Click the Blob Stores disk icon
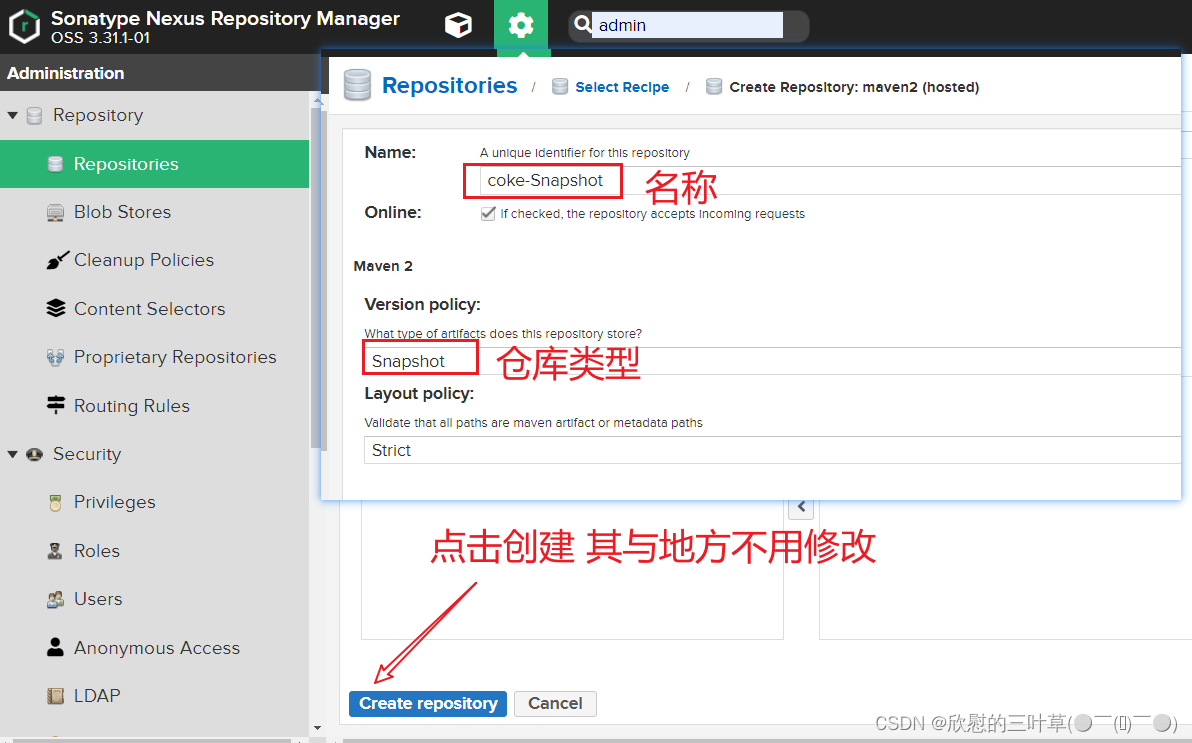Viewport: 1192px width, 743px height. tap(55, 212)
